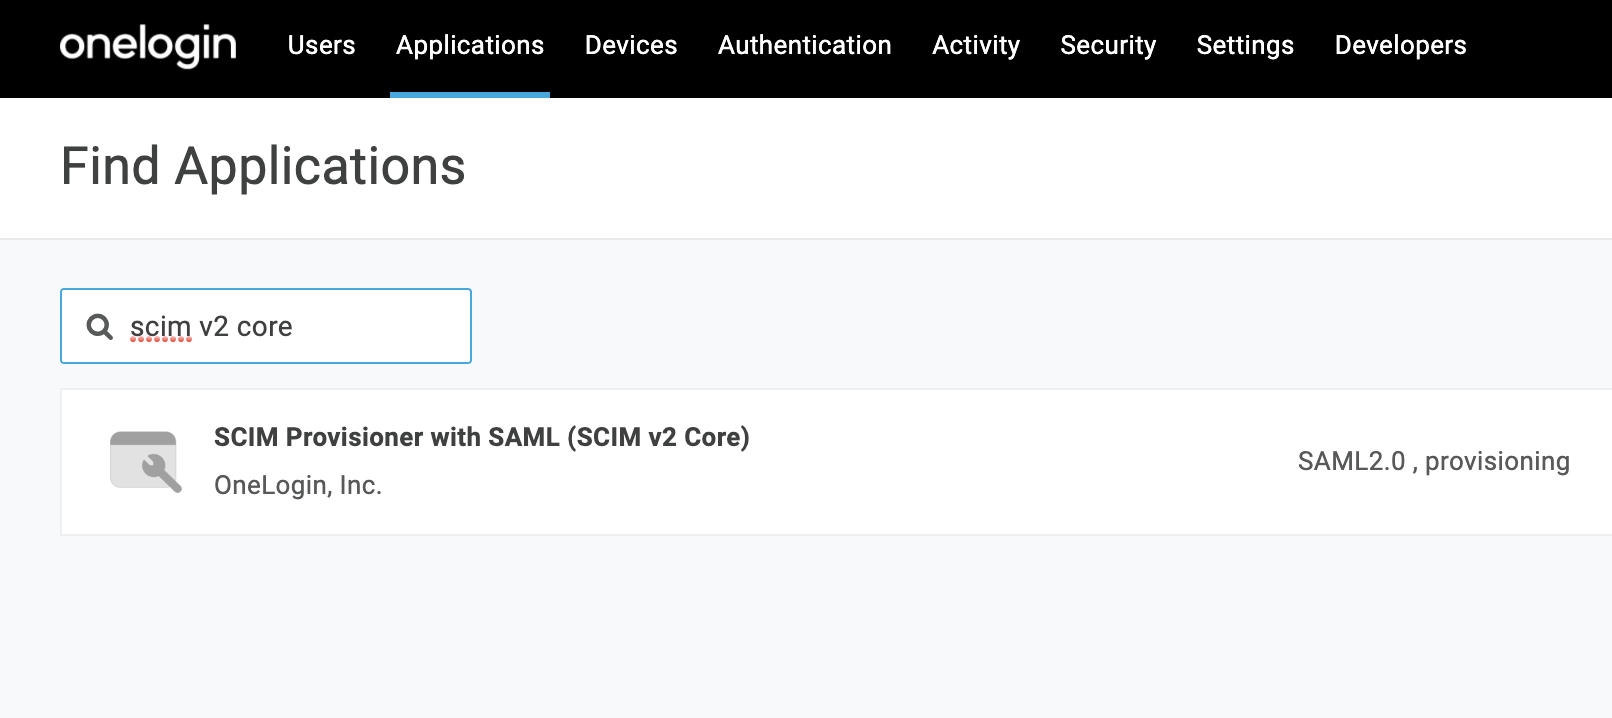Open the Authentication menu
Image resolution: width=1612 pixels, height=718 pixels.
pos(805,45)
